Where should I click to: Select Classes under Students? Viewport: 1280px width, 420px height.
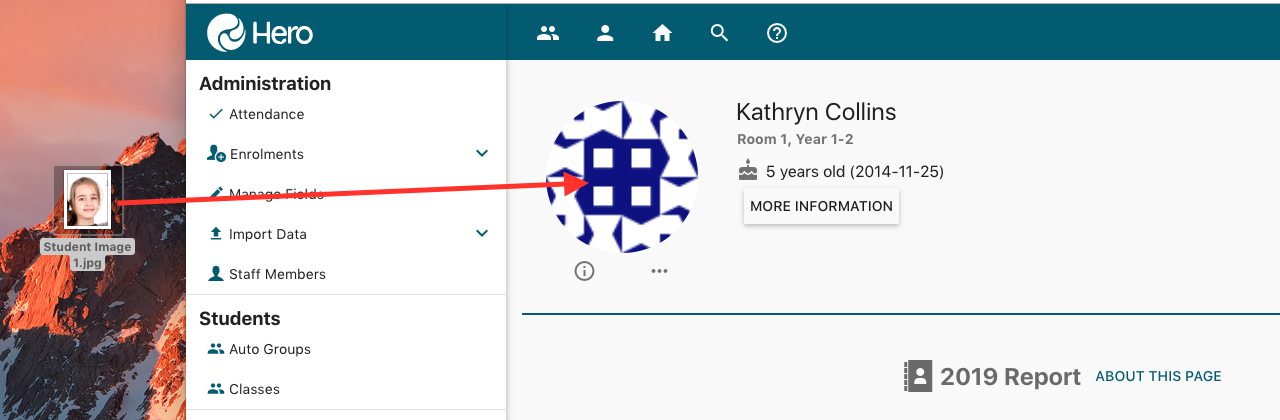tap(254, 389)
